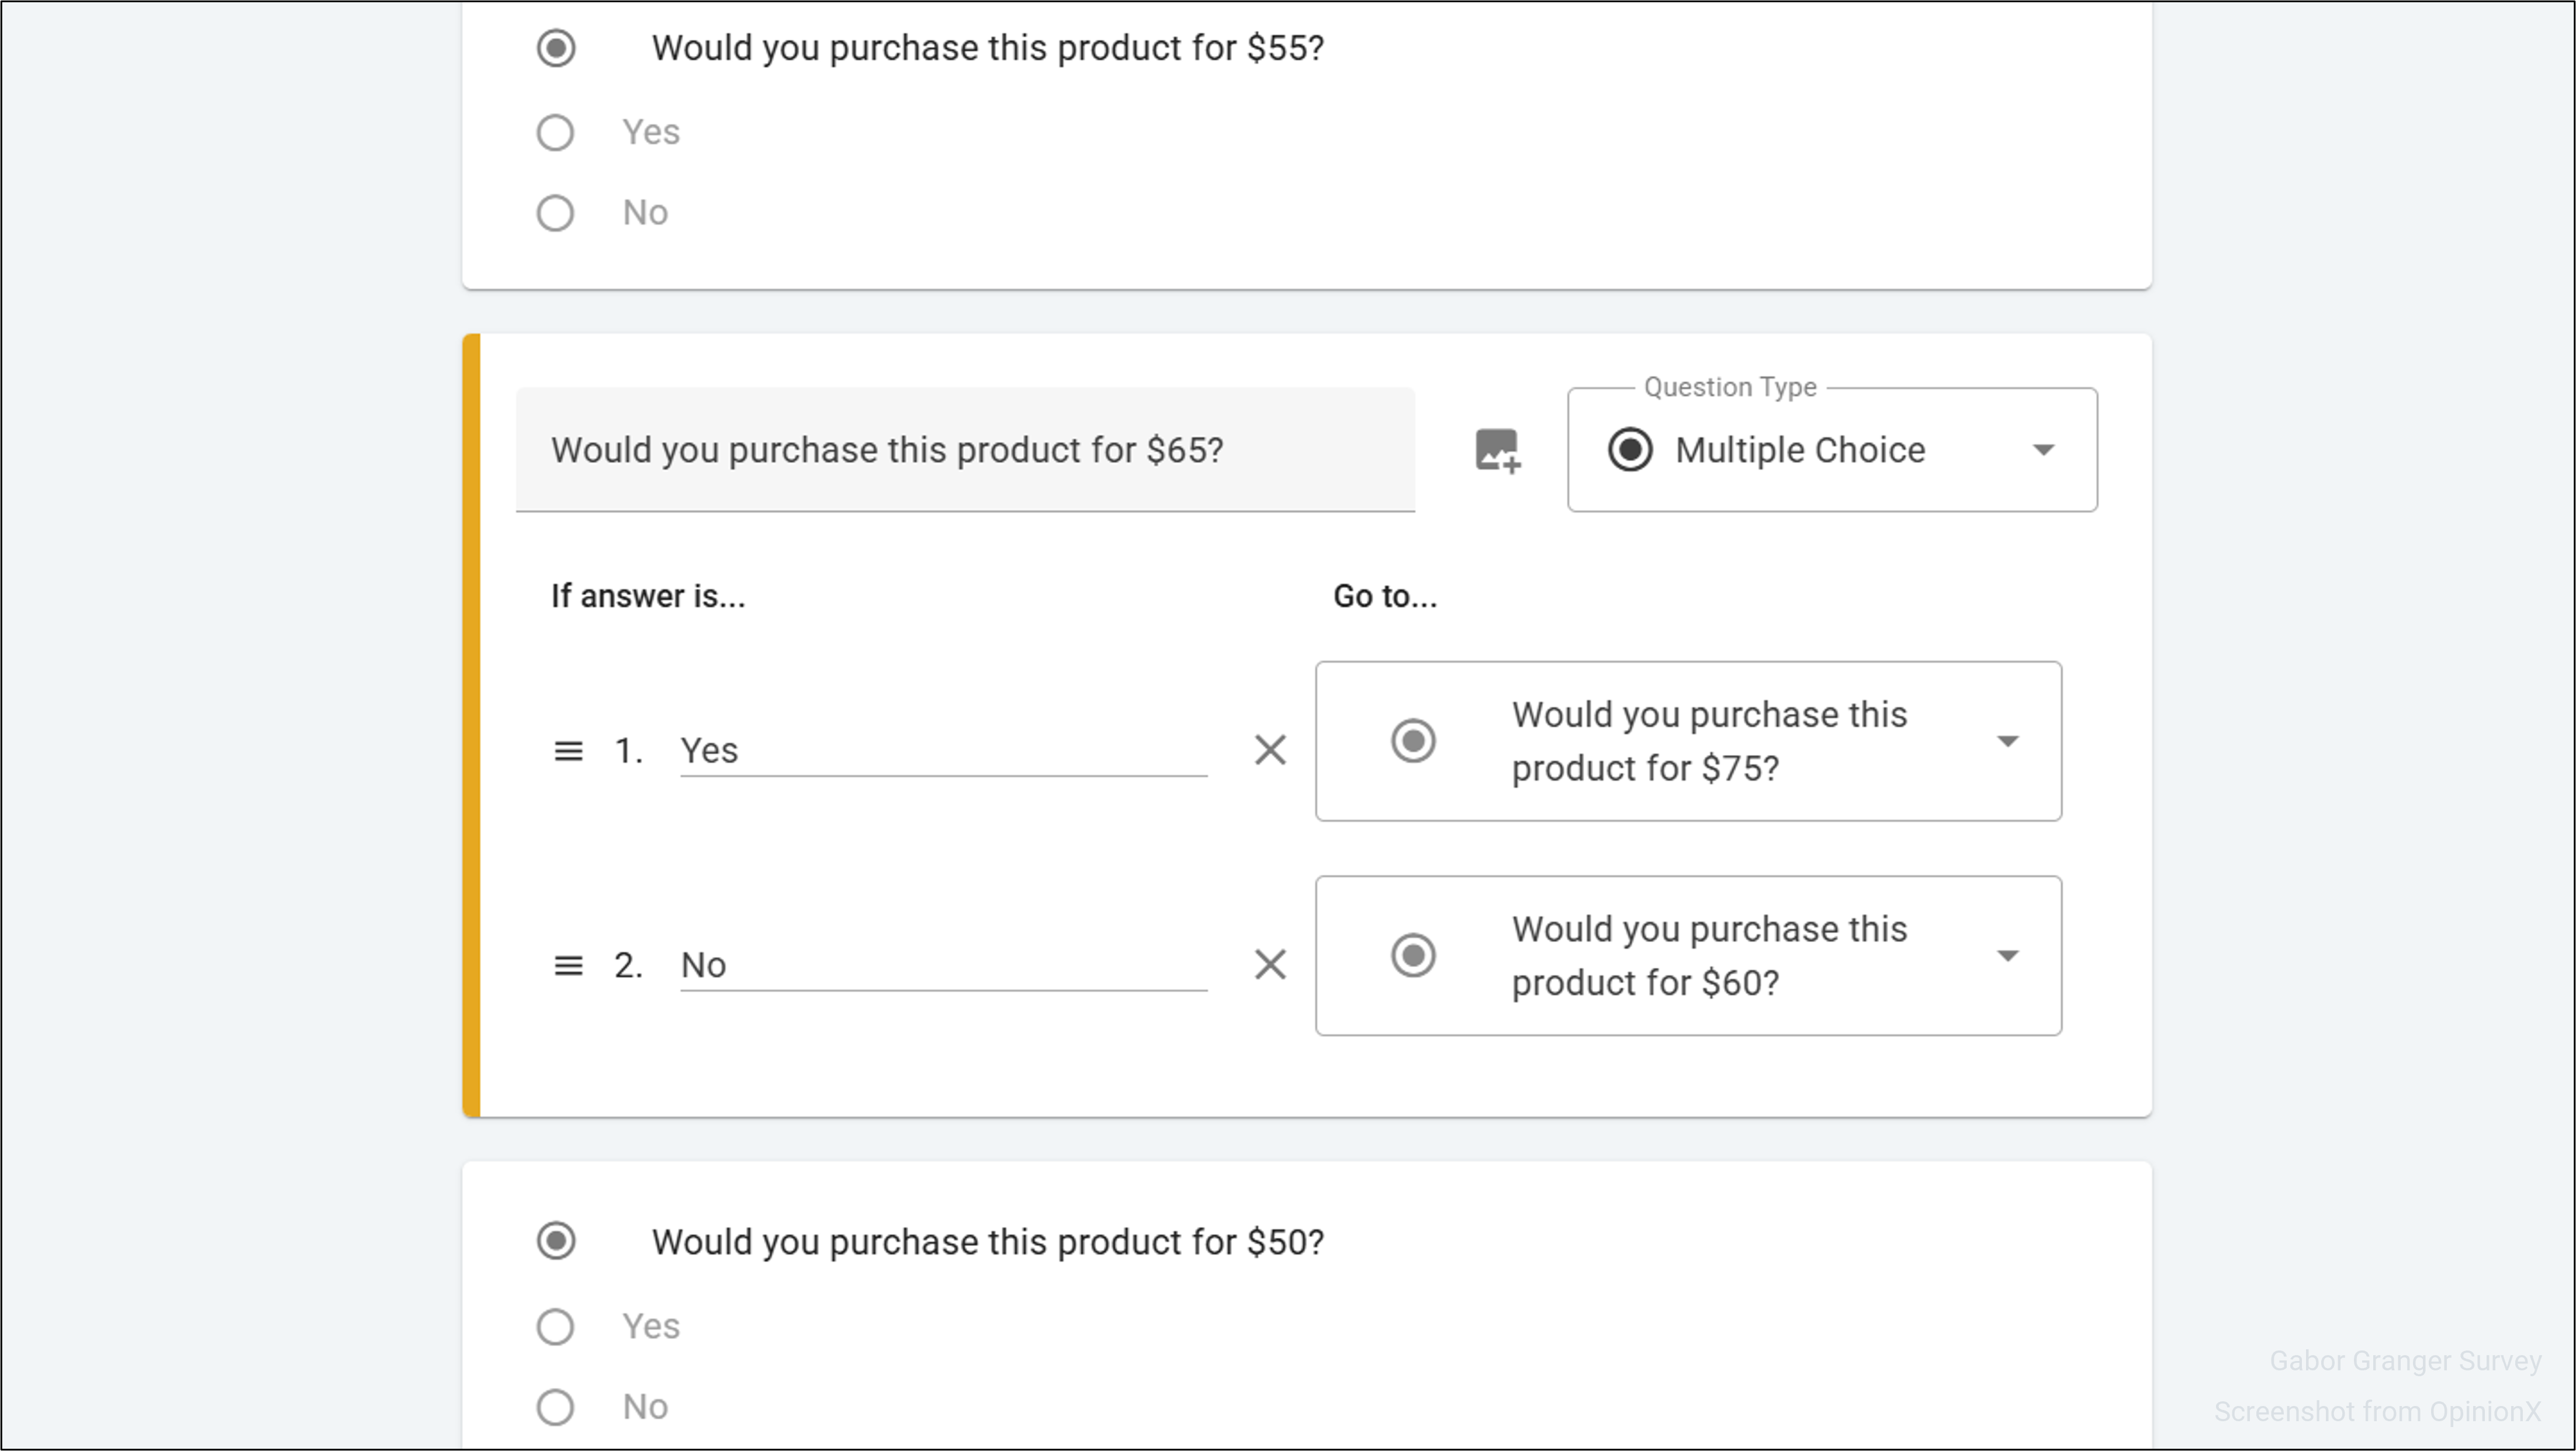Open the Question Type dropdown

2042,450
